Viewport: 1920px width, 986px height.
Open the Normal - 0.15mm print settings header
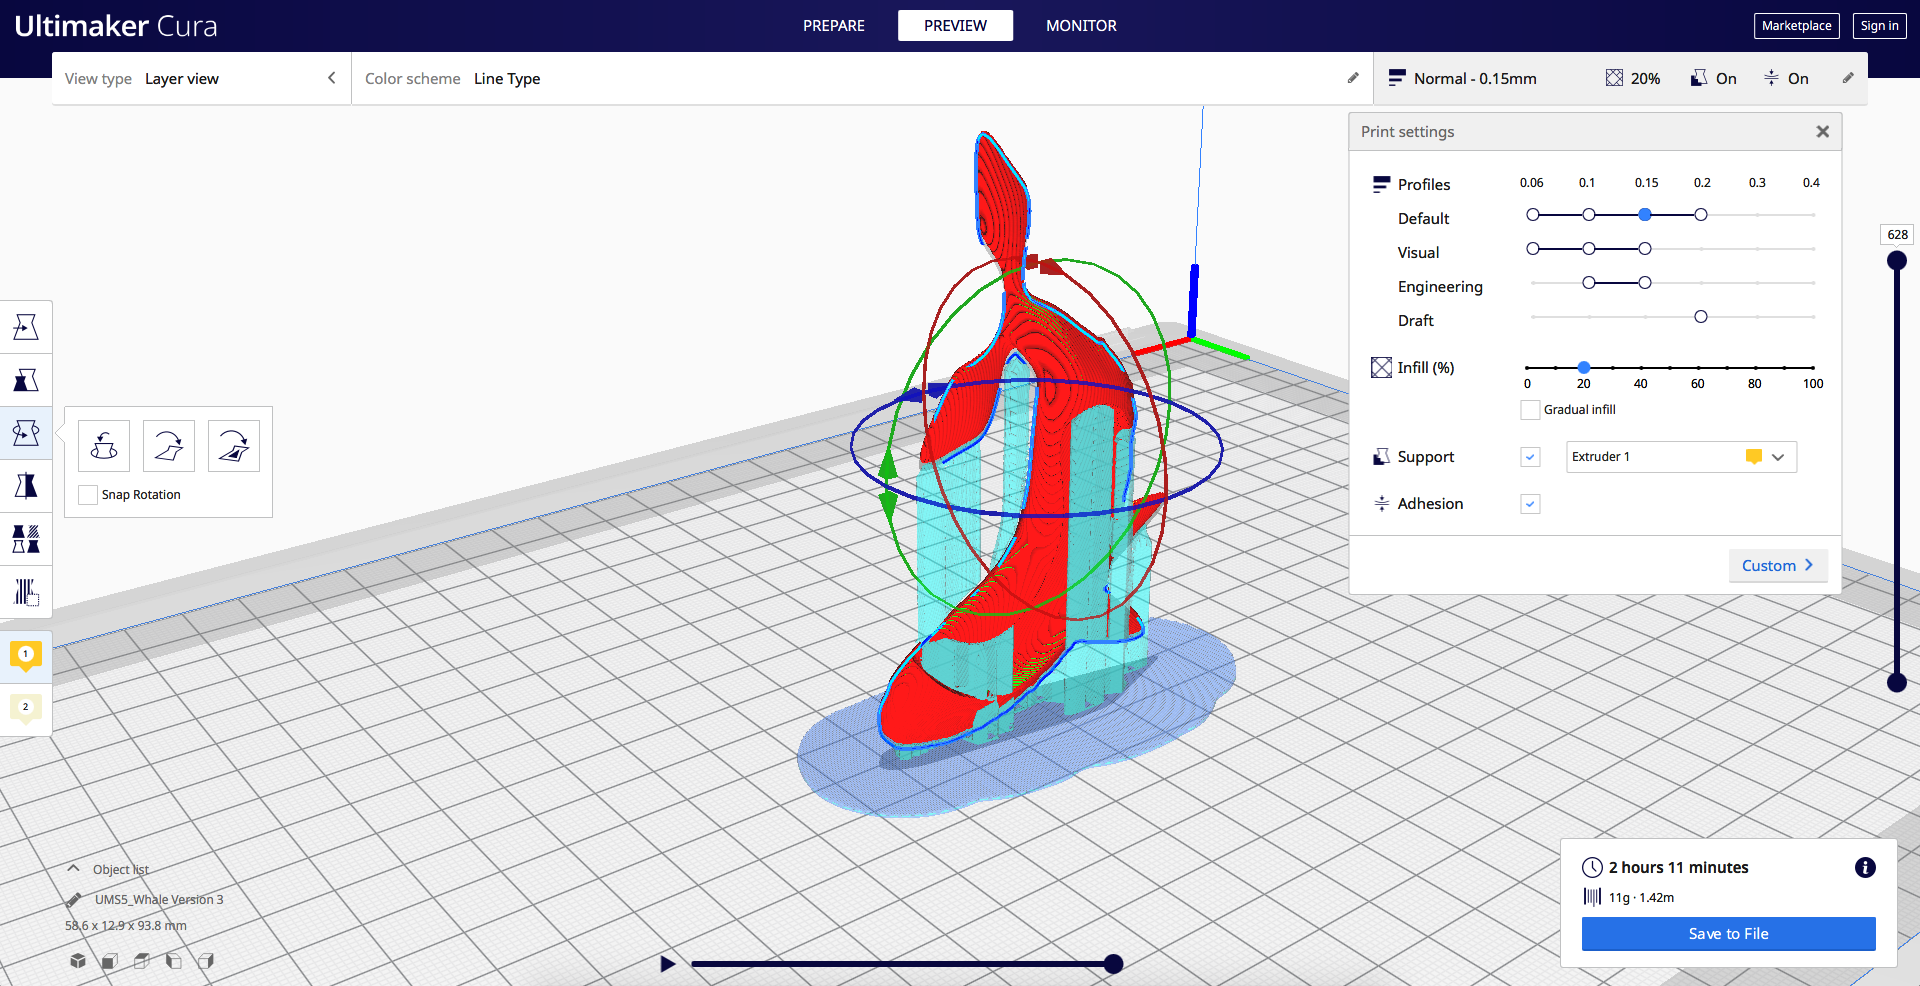point(1620,78)
